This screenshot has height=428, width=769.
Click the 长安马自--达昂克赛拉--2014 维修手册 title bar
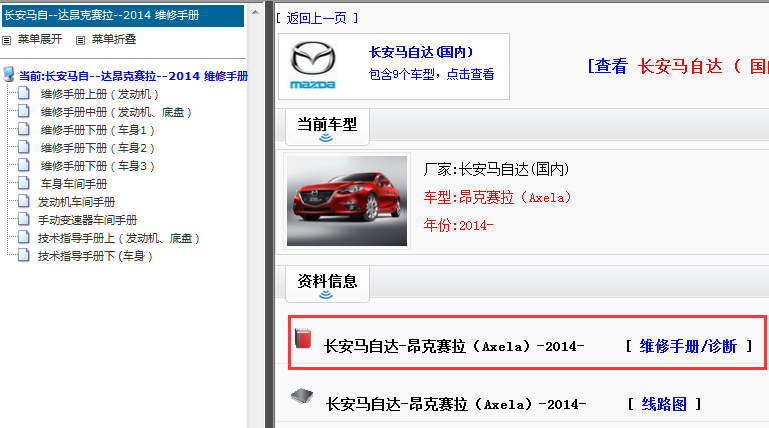pyautogui.click(x=123, y=16)
